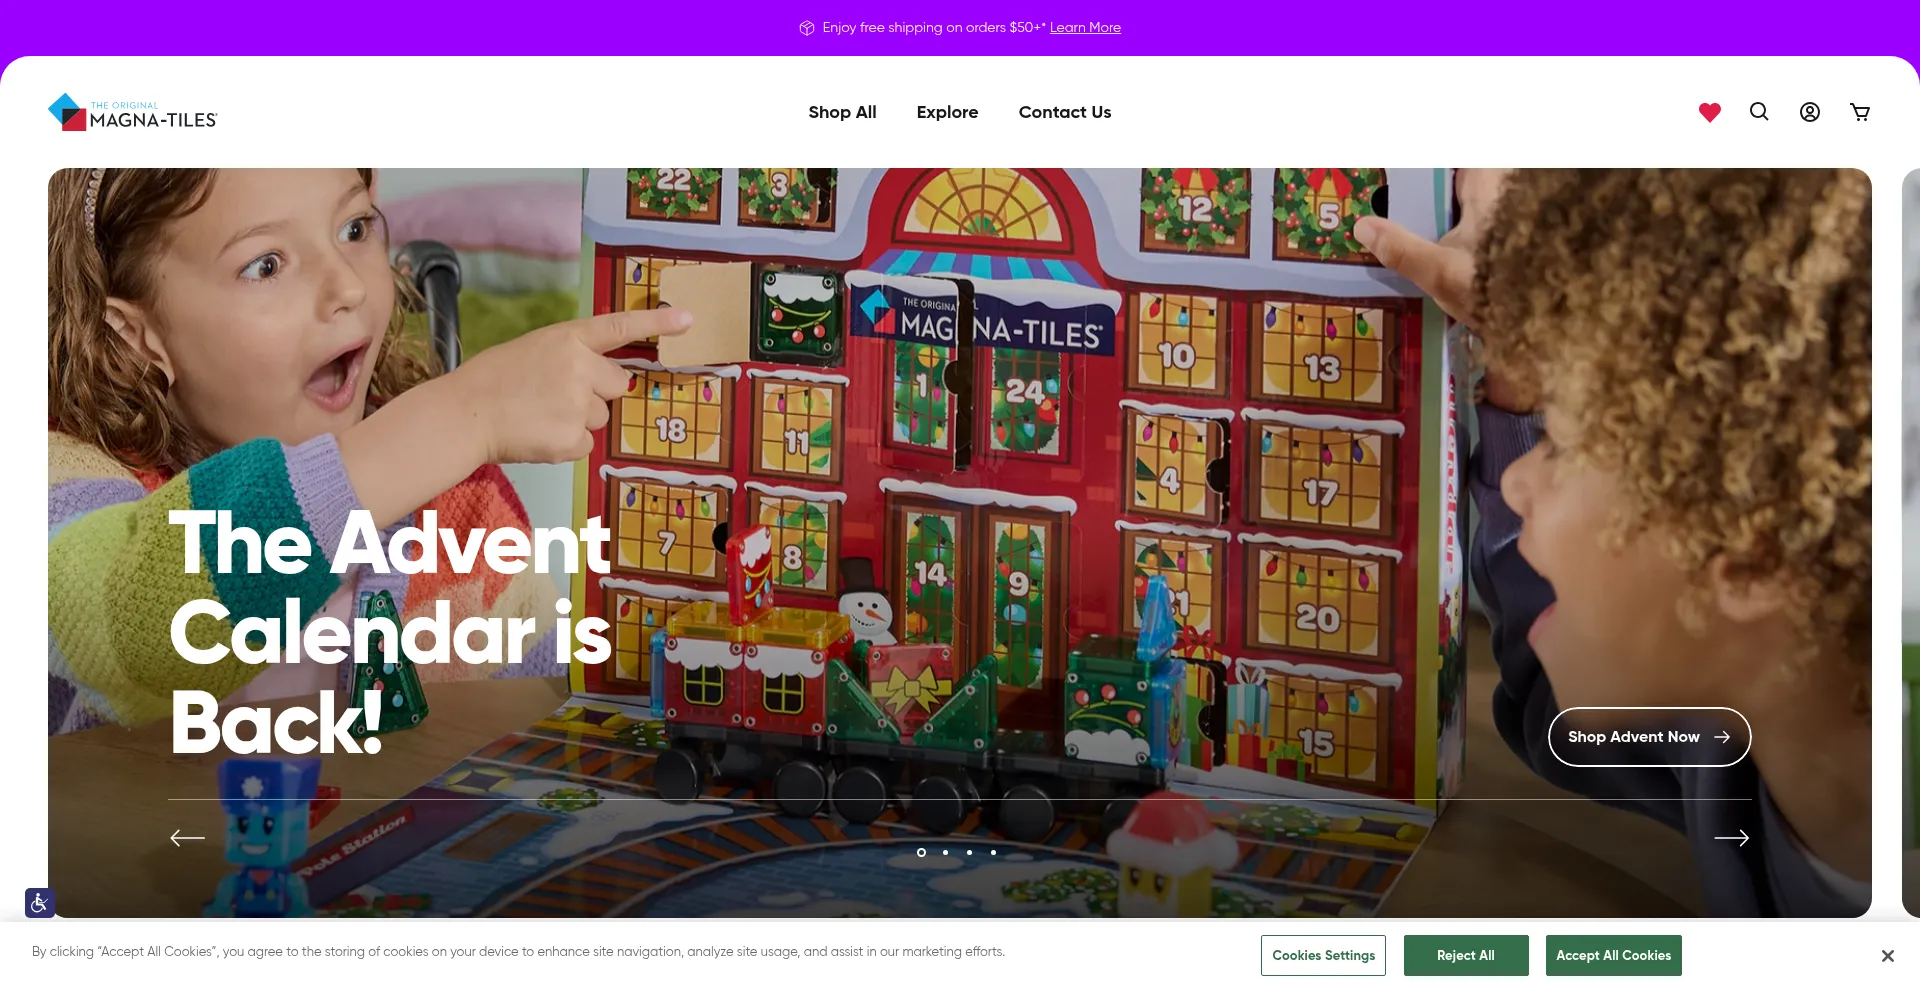Expand the Explore menu

coord(947,112)
